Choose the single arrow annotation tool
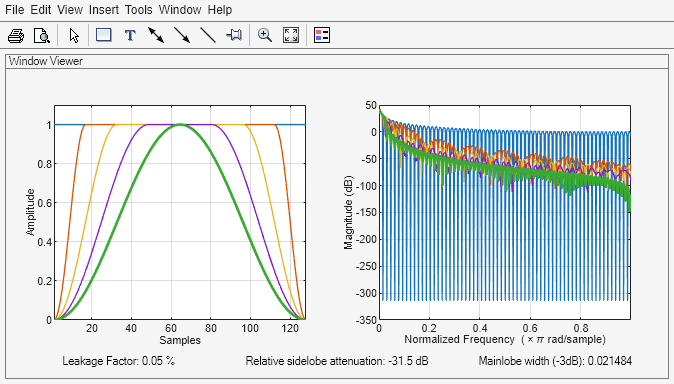The height and width of the screenshot is (384, 674). click(x=182, y=35)
